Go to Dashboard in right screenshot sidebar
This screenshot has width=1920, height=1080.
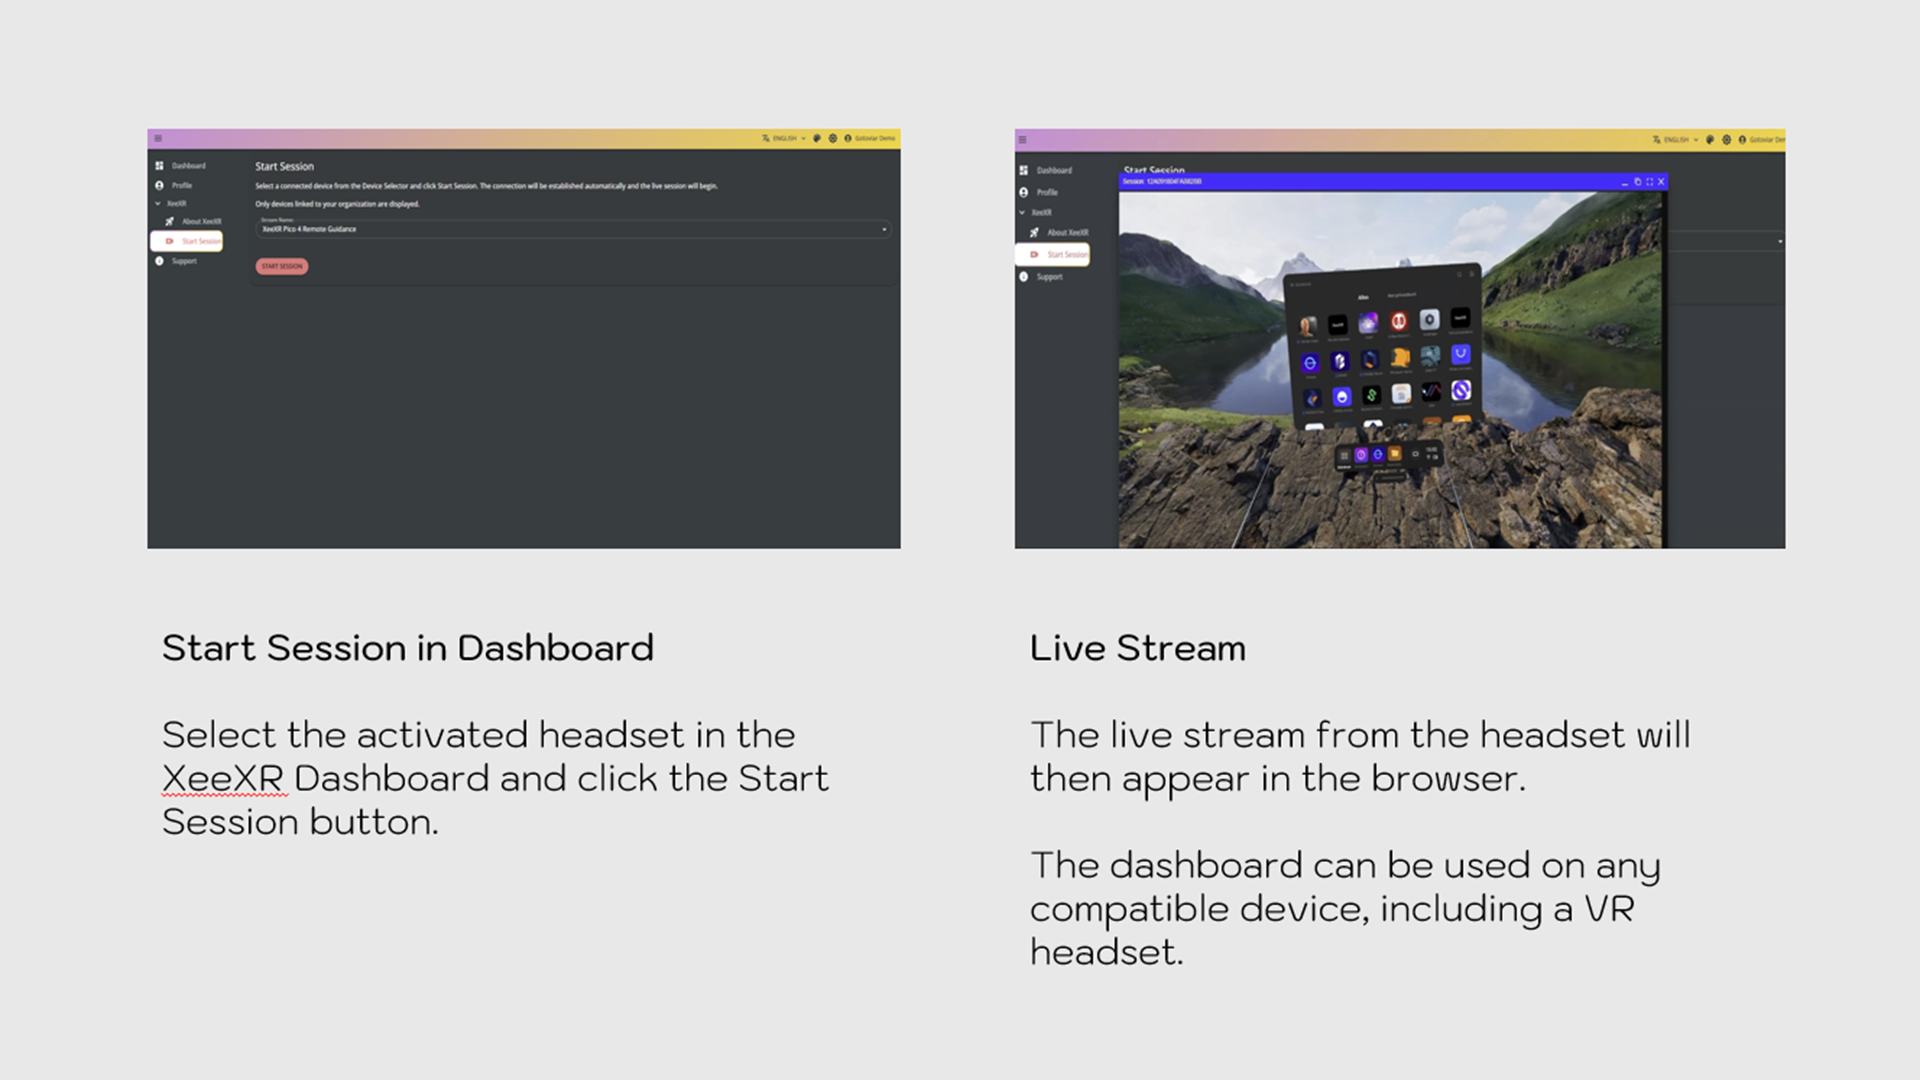tap(1046, 171)
